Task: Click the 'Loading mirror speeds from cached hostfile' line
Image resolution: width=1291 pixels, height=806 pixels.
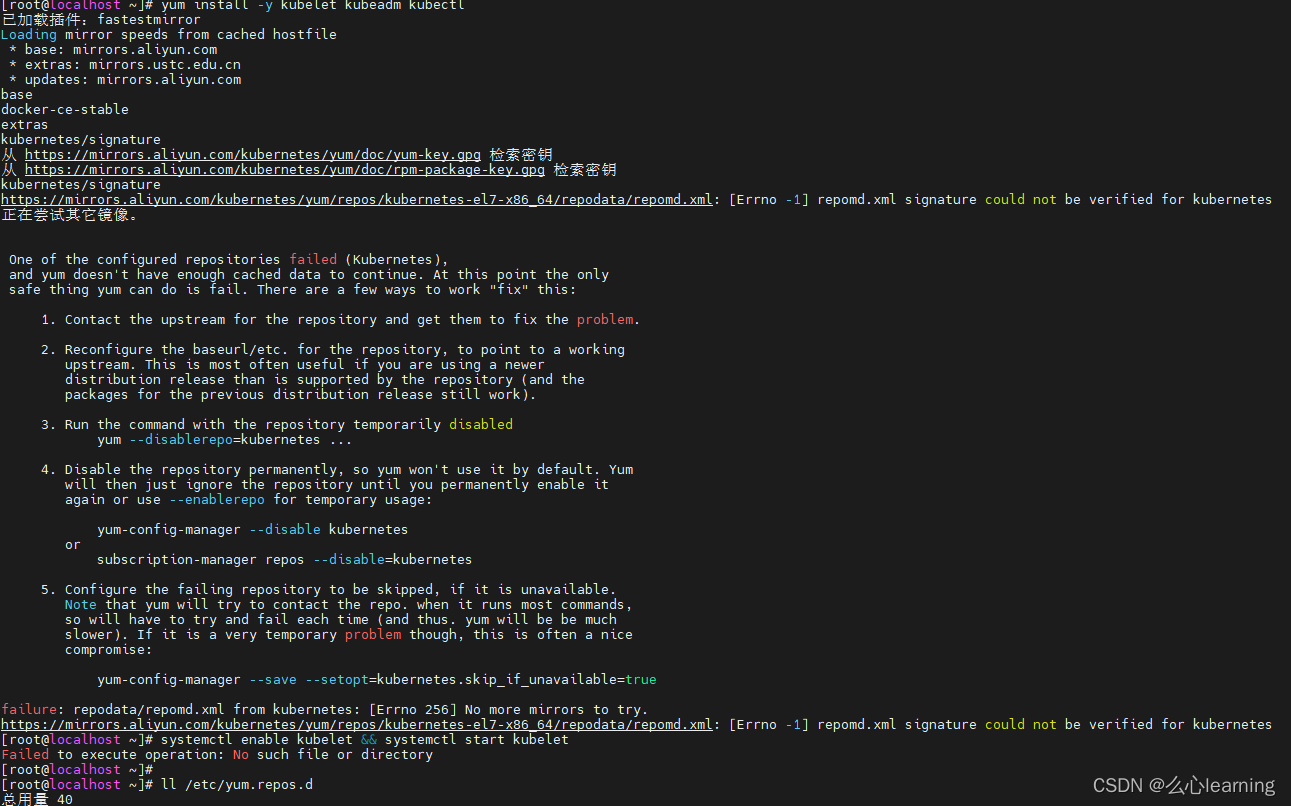Action: pyautogui.click(x=169, y=35)
